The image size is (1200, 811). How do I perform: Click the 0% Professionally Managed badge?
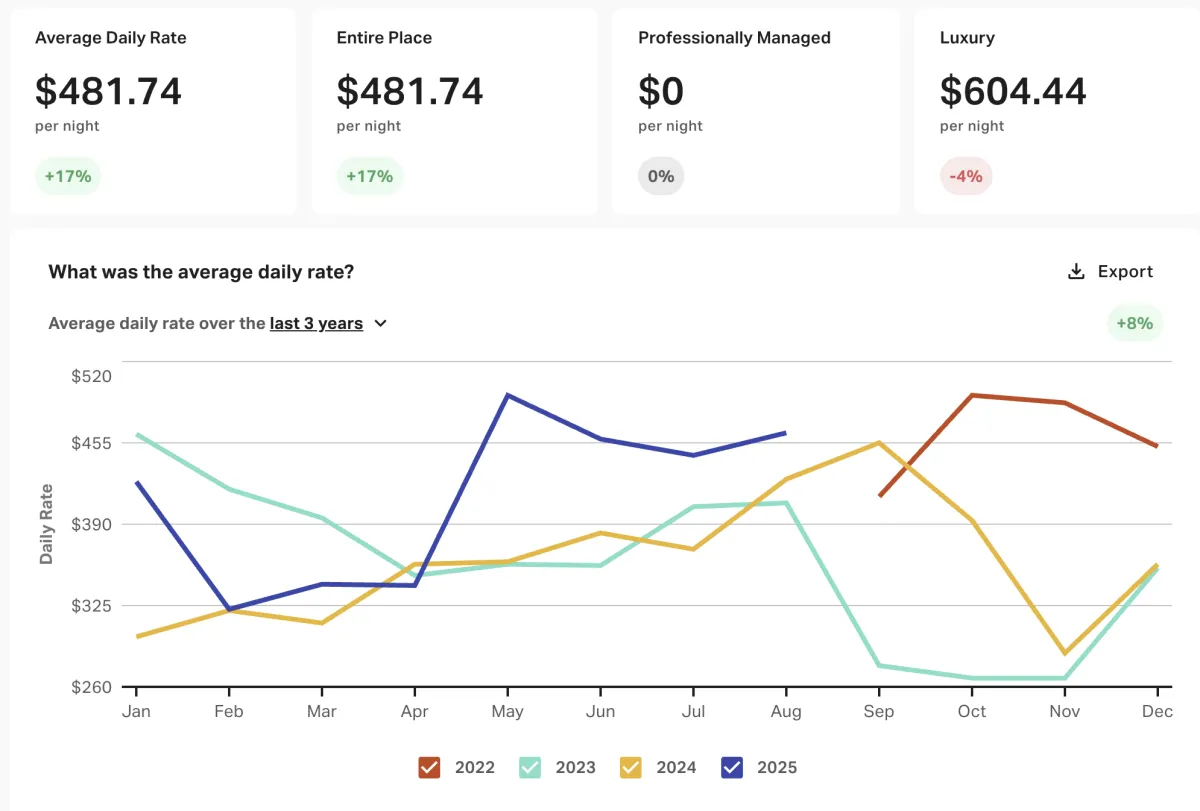661,177
